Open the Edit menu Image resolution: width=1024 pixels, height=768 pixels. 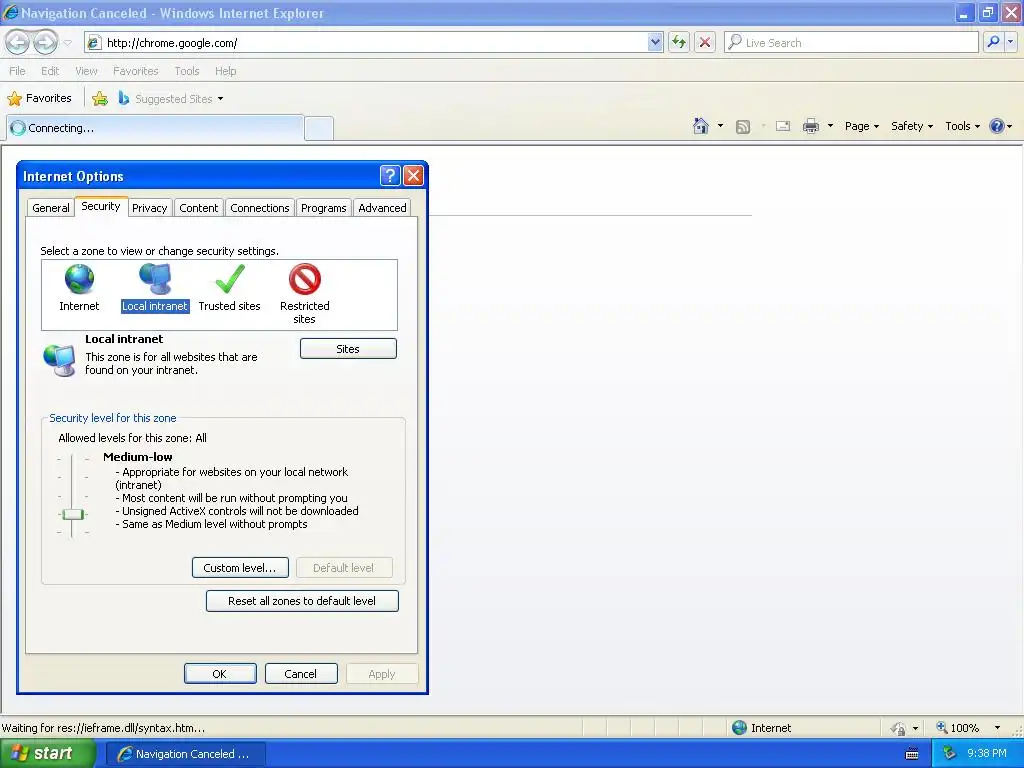(50, 71)
